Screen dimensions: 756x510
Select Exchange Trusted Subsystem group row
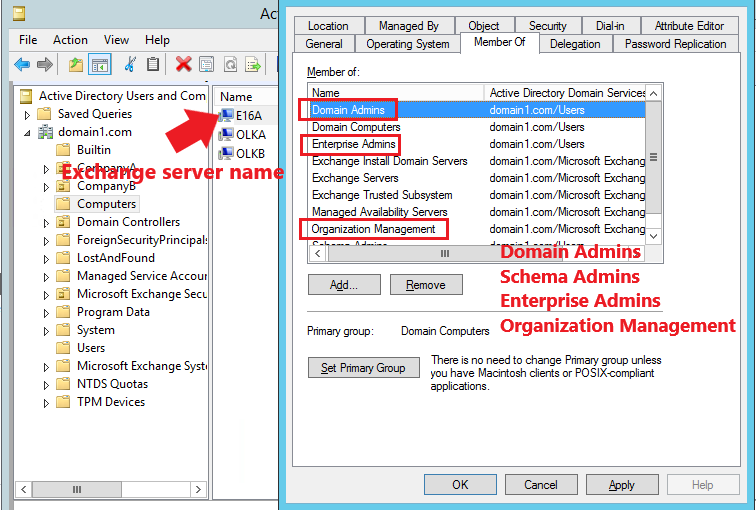tap(476, 195)
